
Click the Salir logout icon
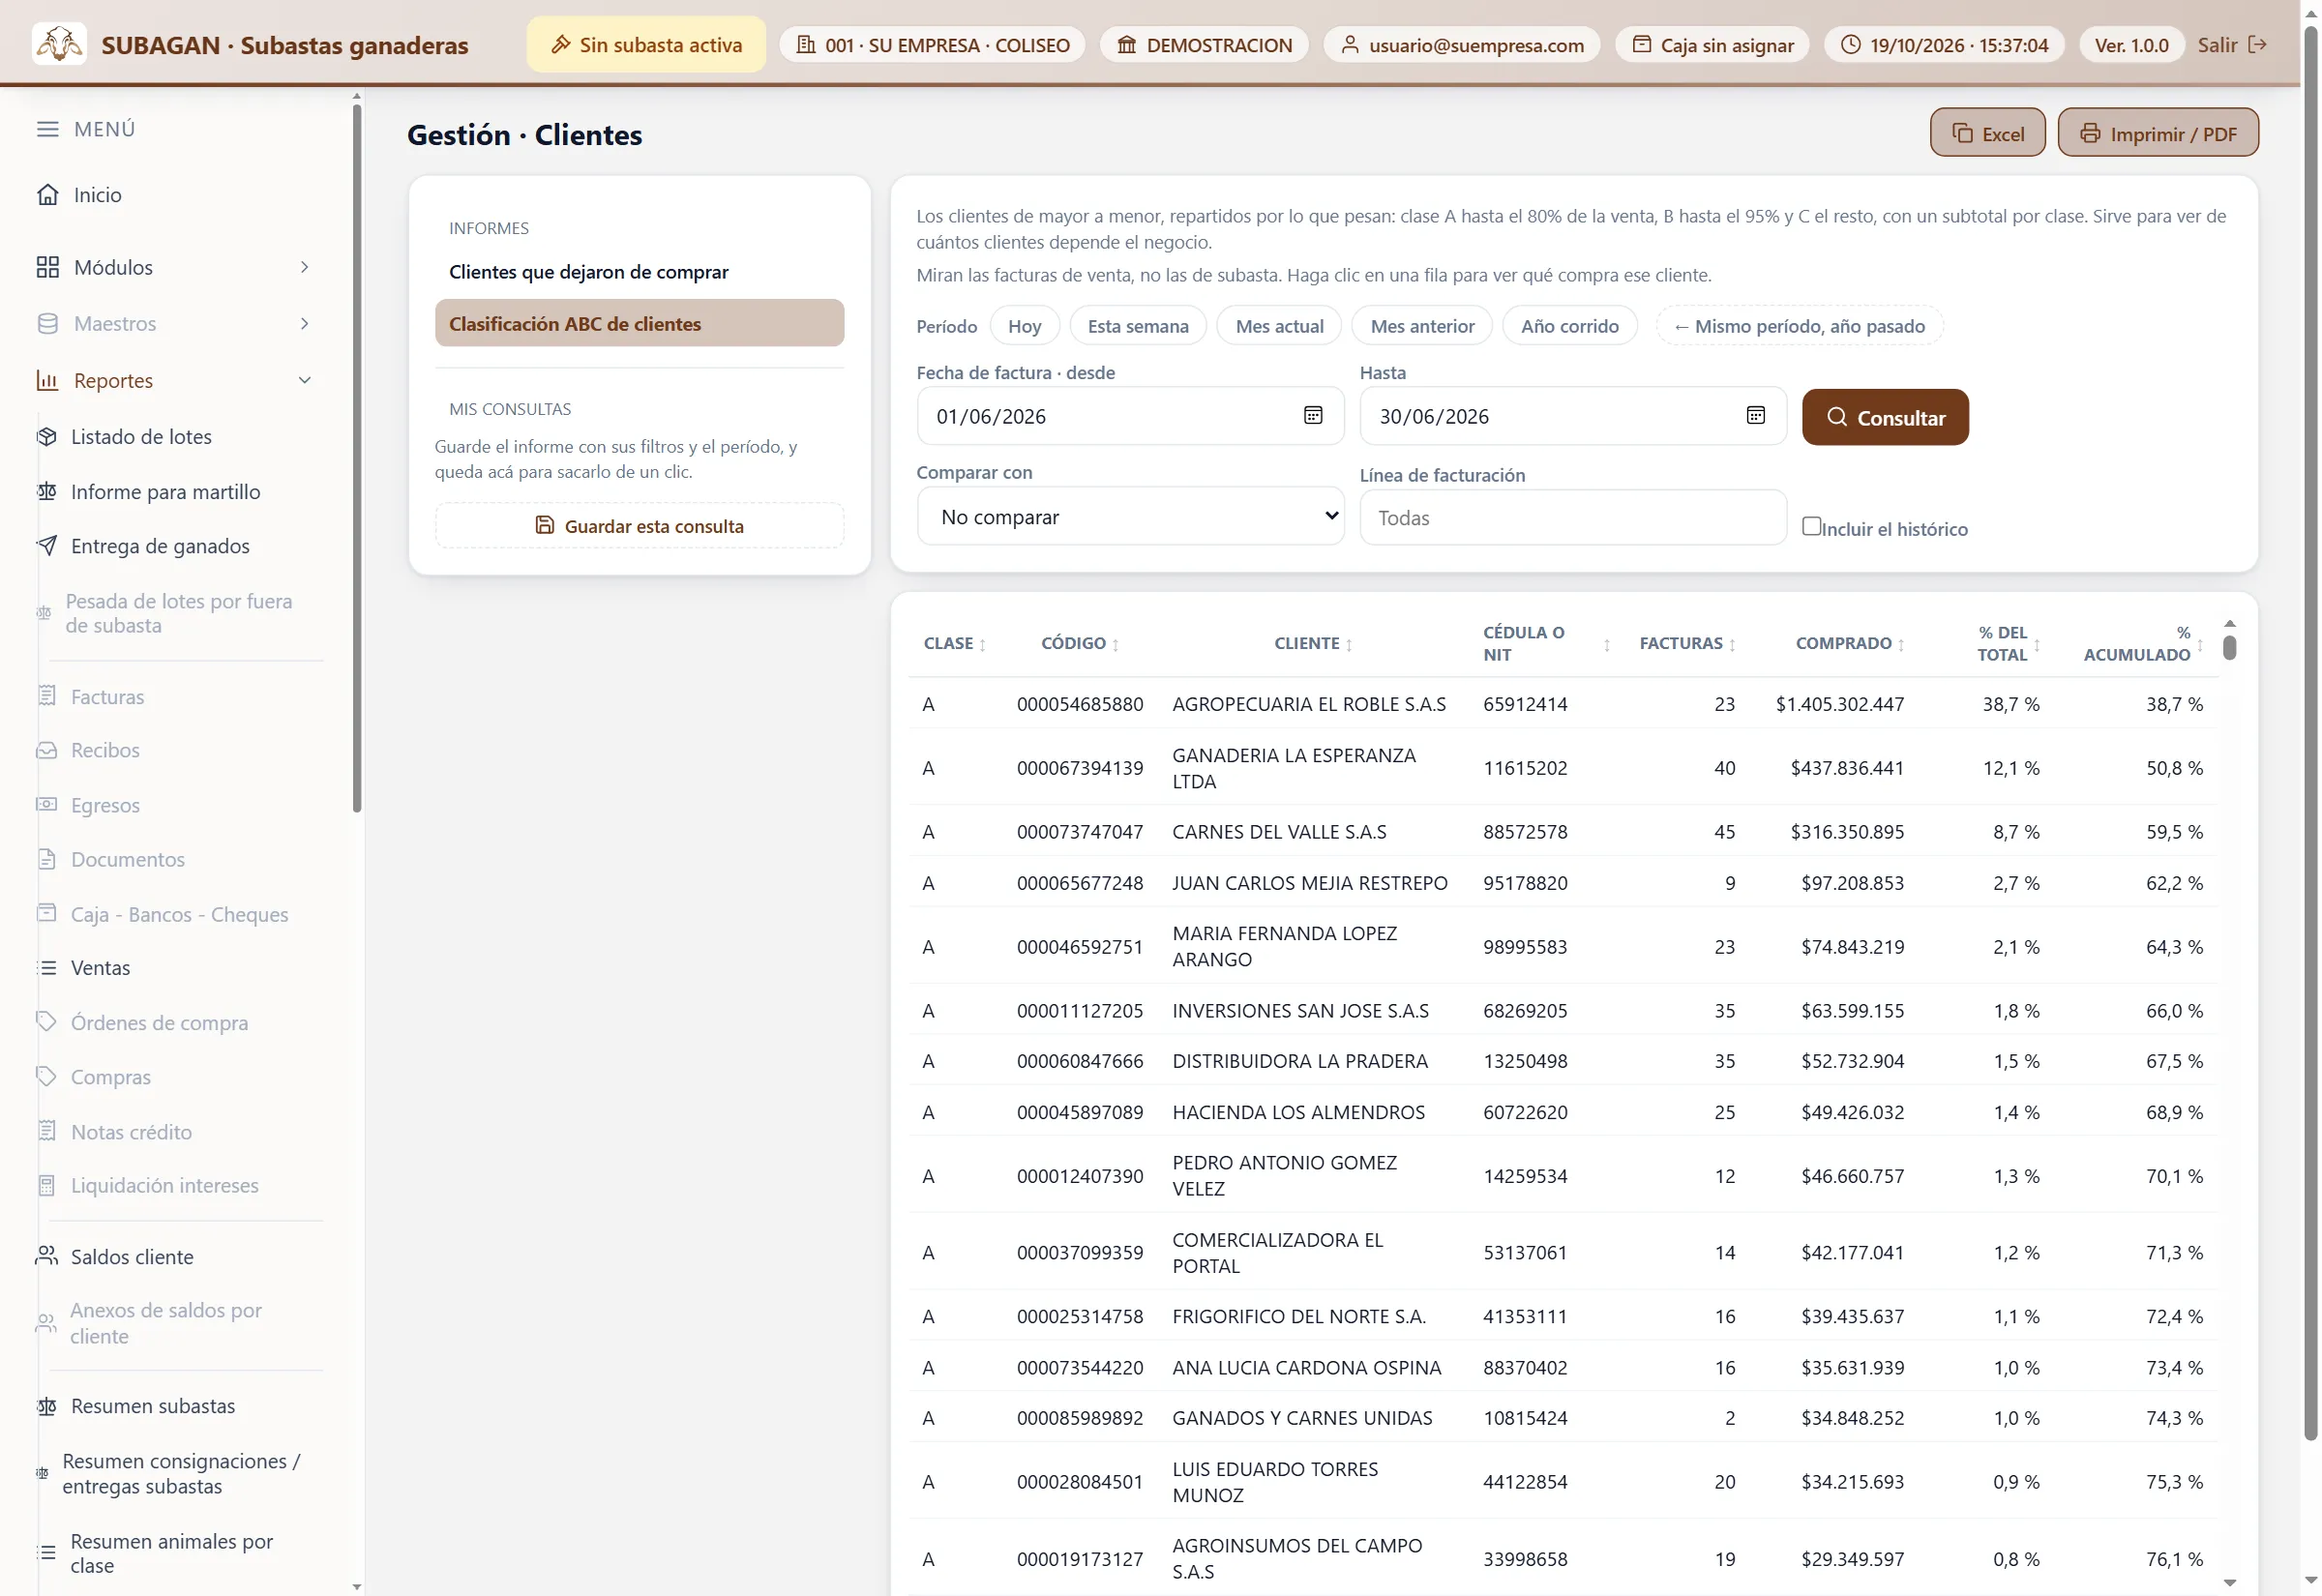click(2257, 44)
